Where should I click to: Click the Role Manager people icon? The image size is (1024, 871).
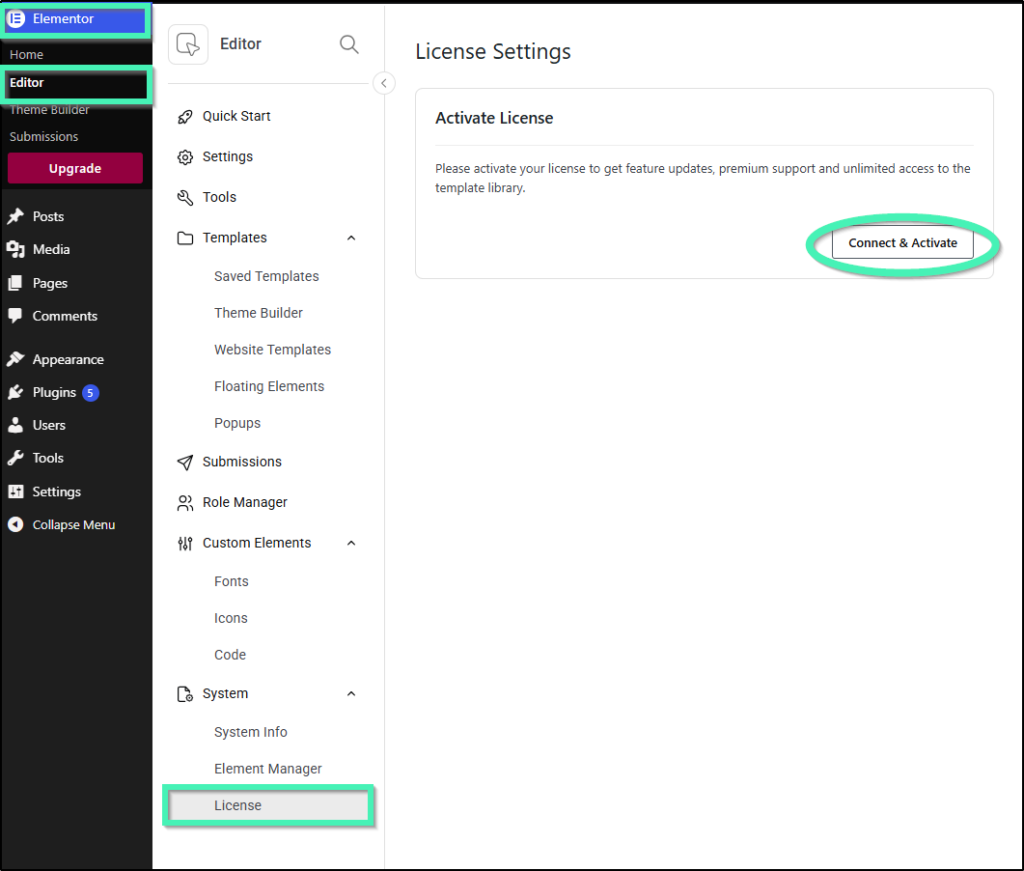(x=185, y=503)
